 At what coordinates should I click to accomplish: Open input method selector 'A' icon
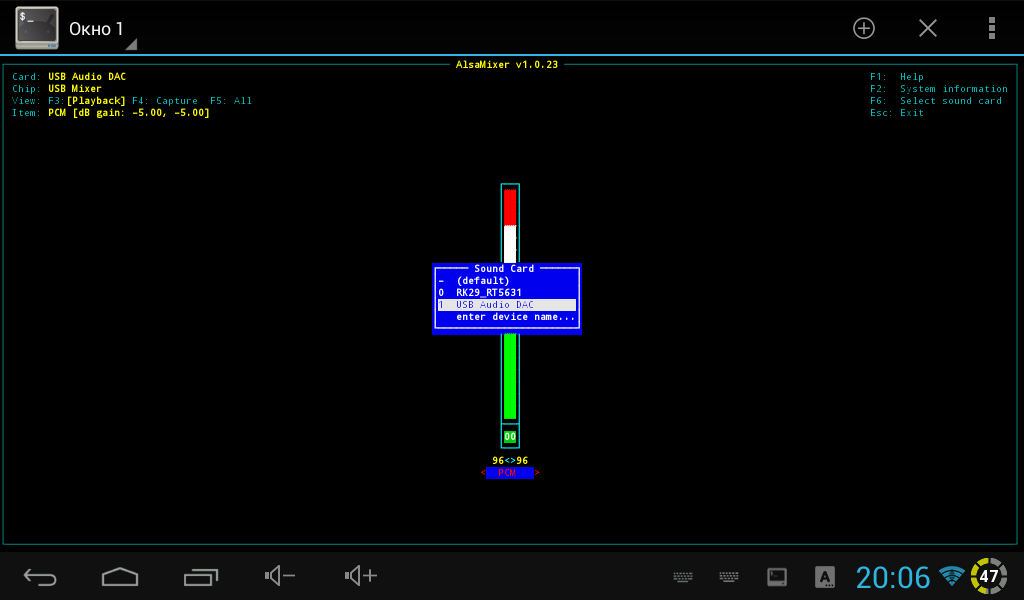coord(825,577)
